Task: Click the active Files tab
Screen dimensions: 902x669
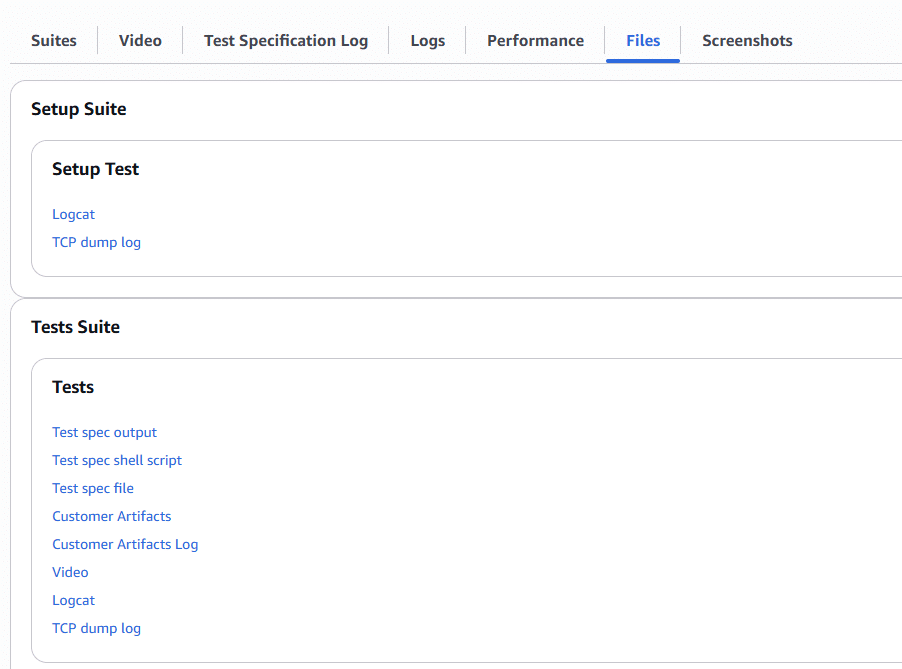Action: click(643, 41)
